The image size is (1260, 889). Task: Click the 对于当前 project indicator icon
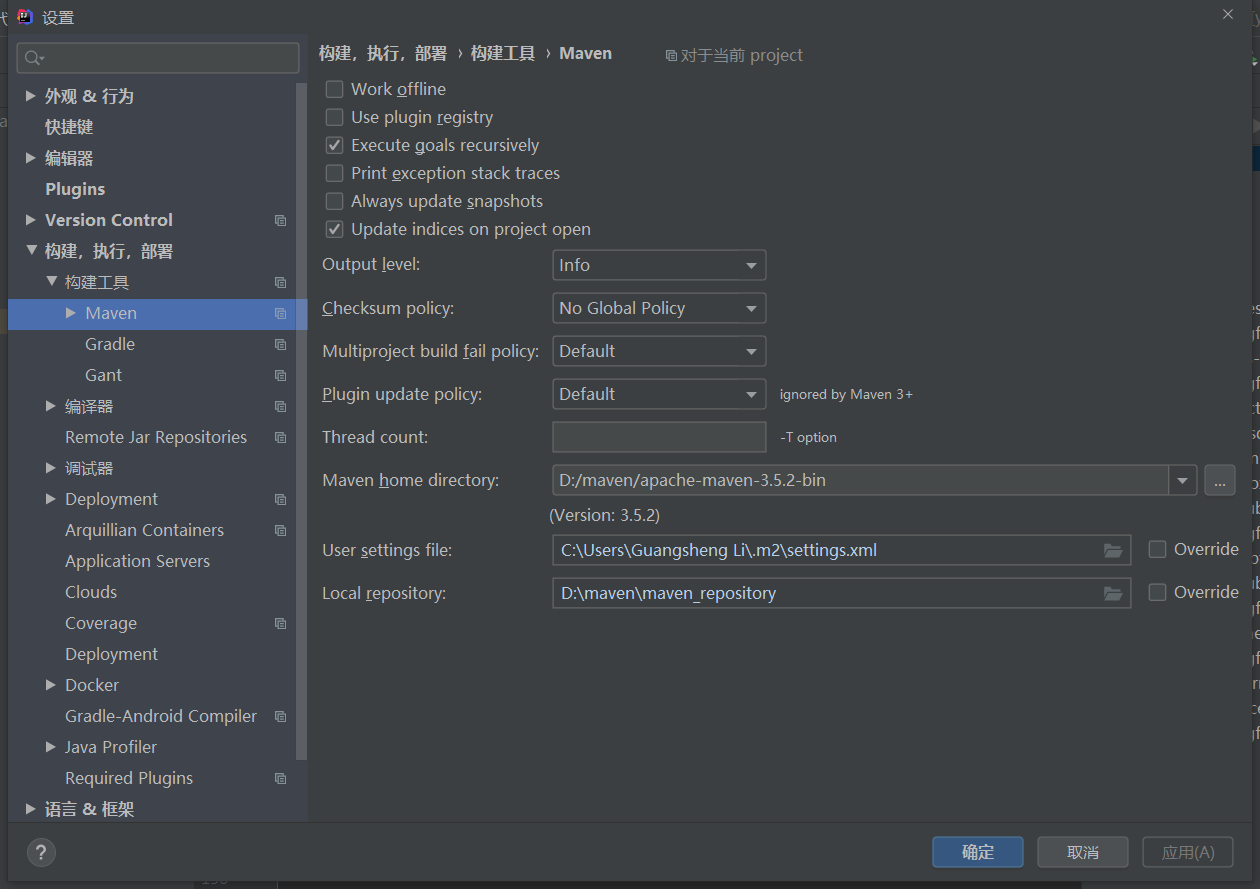[671, 56]
